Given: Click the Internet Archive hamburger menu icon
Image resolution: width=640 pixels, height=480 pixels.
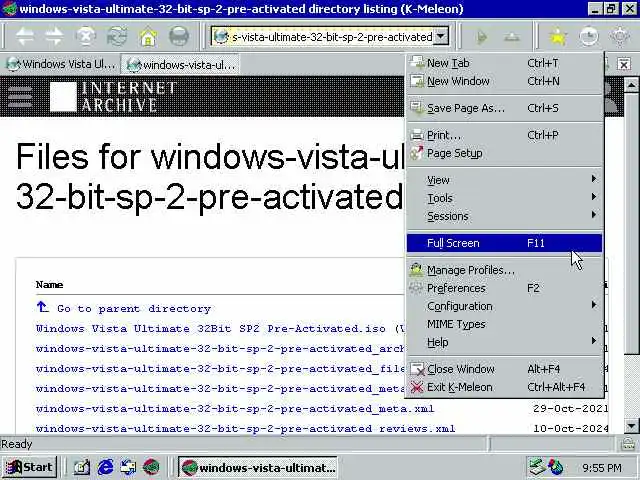Looking at the screenshot, I should (x=20, y=97).
